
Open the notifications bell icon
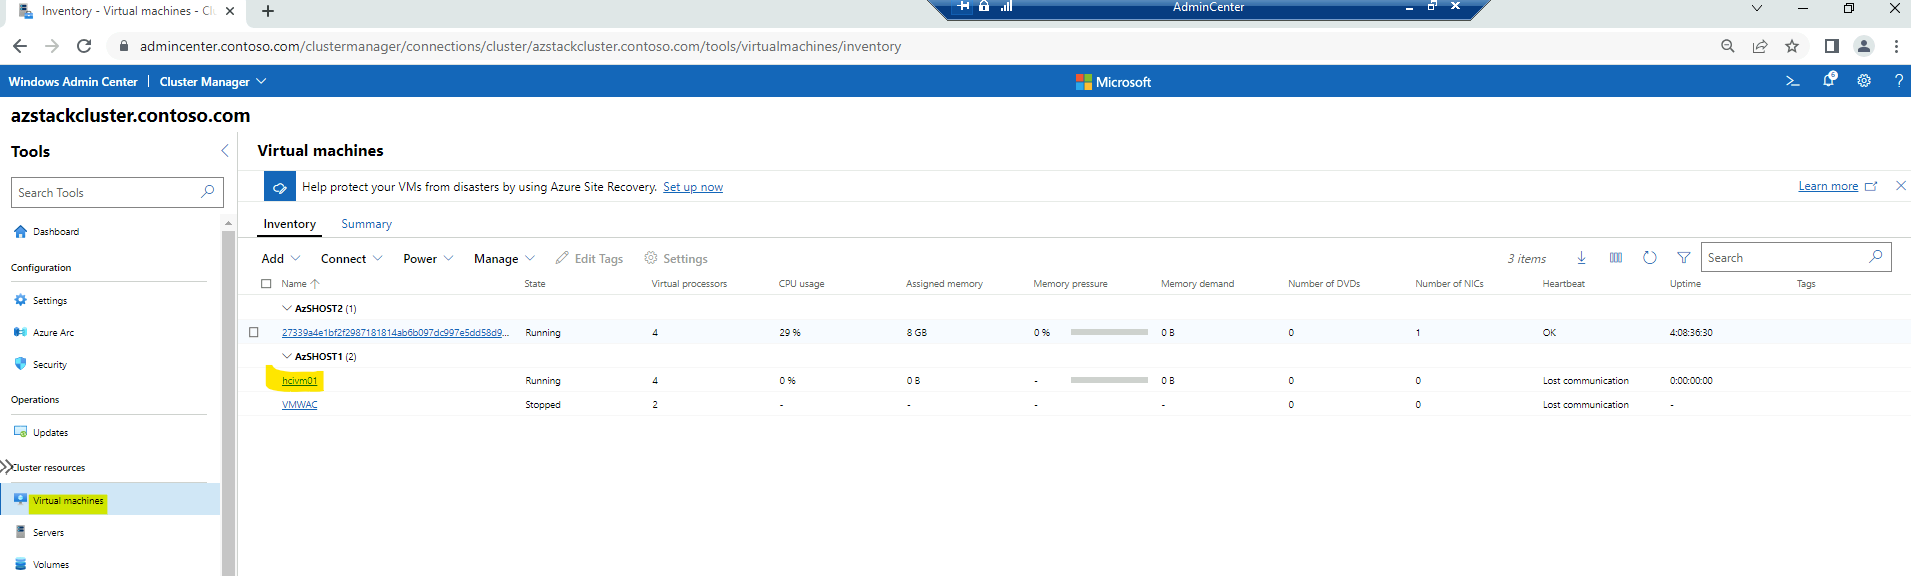tap(1829, 80)
